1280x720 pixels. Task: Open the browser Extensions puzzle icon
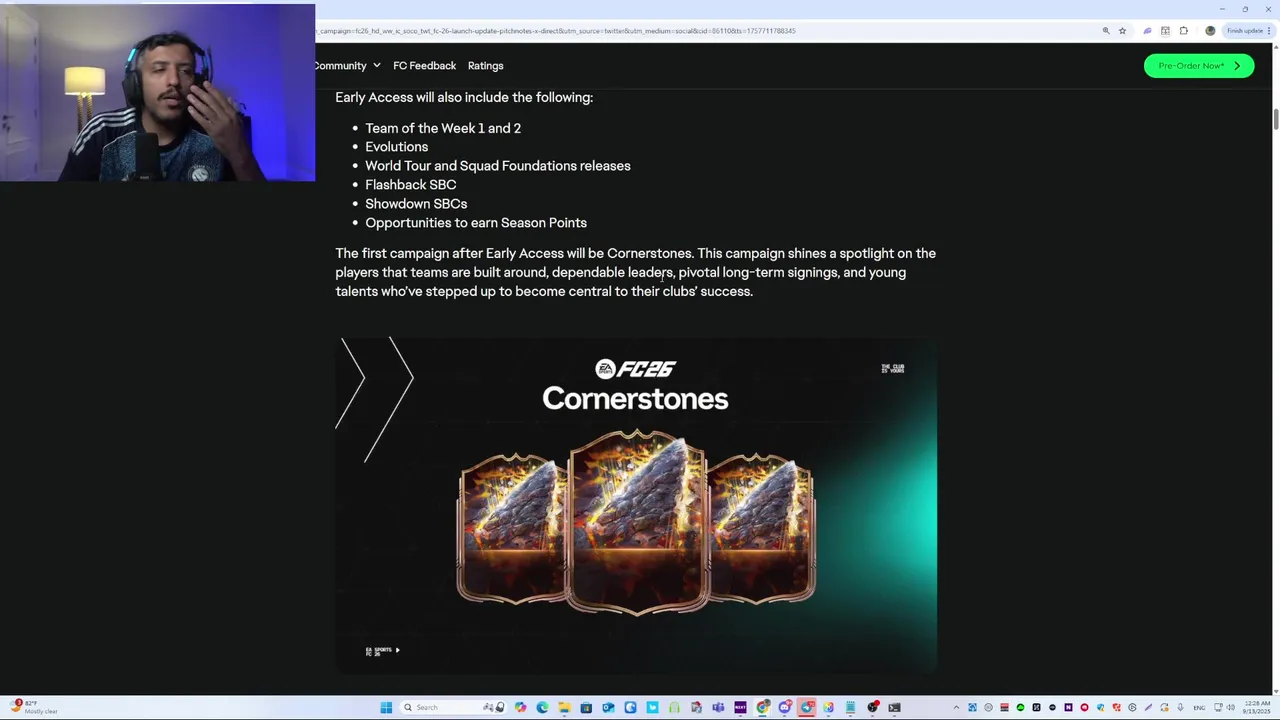1184,31
